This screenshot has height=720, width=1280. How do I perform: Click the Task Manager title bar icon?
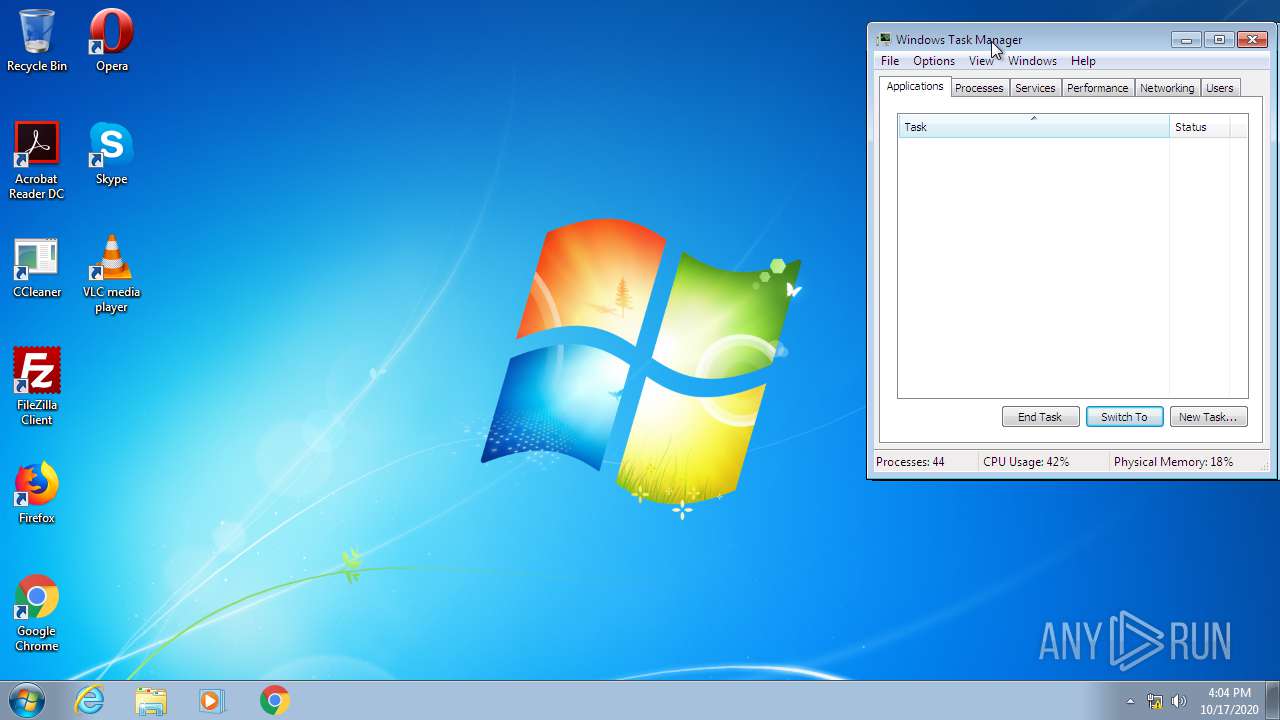tap(884, 40)
